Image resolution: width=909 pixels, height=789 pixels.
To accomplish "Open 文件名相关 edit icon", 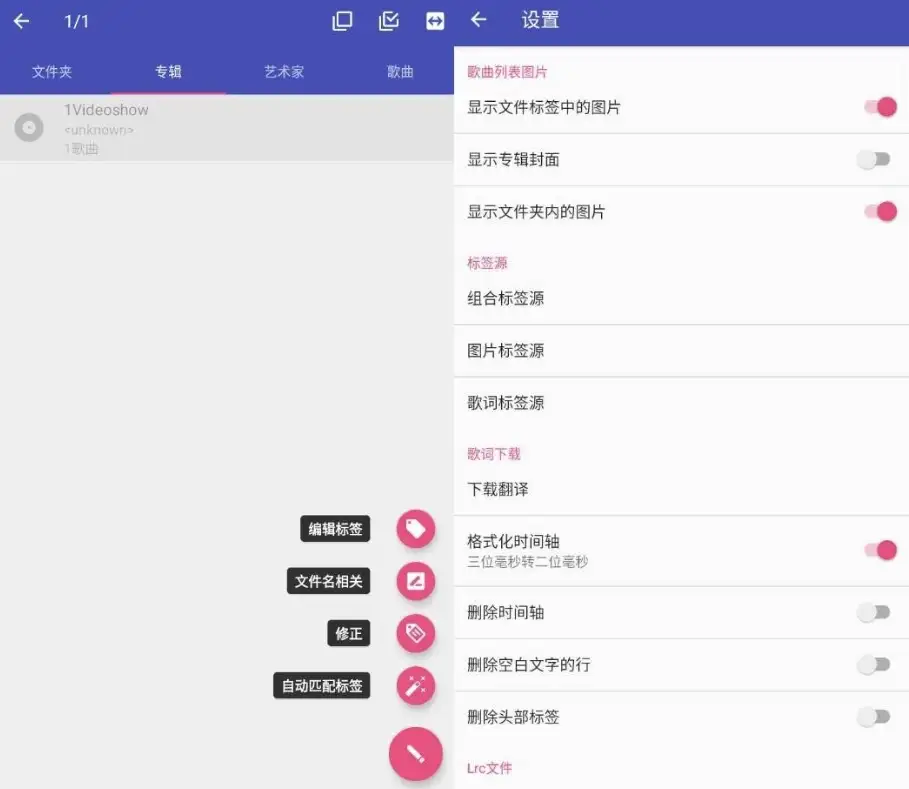I will (415, 581).
